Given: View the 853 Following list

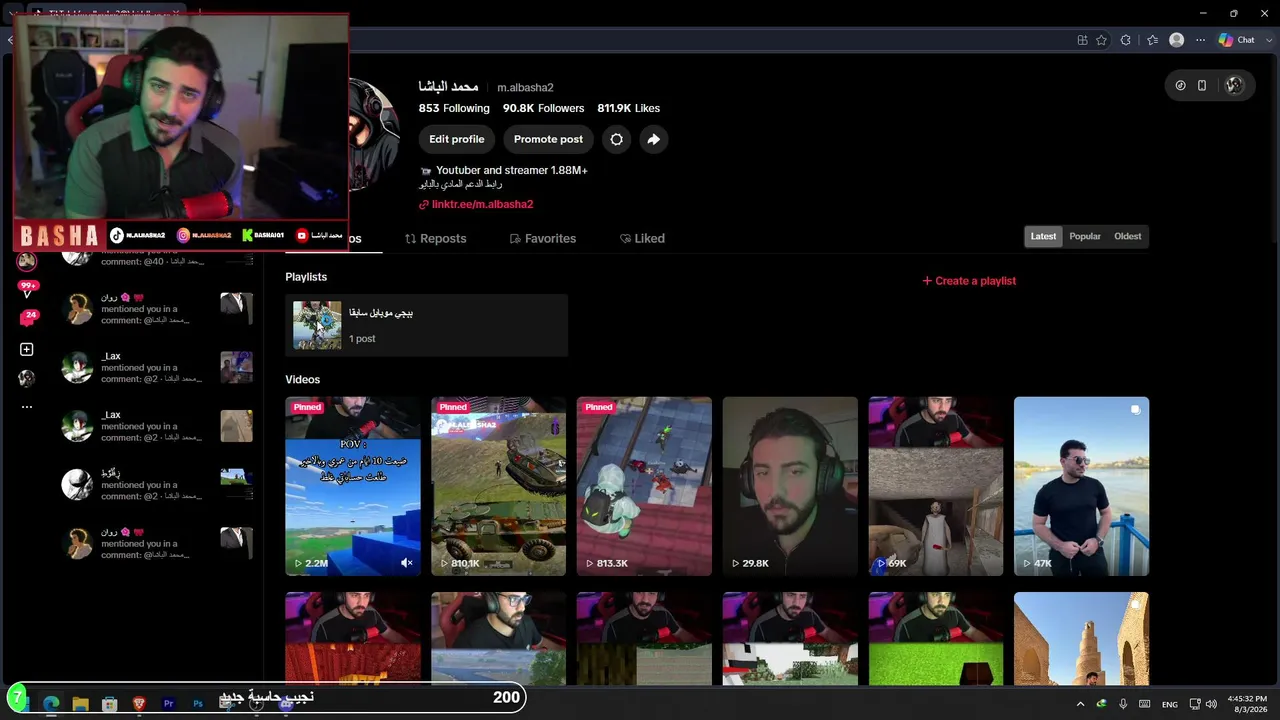Looking at the screenshot, I should (454, 108).
